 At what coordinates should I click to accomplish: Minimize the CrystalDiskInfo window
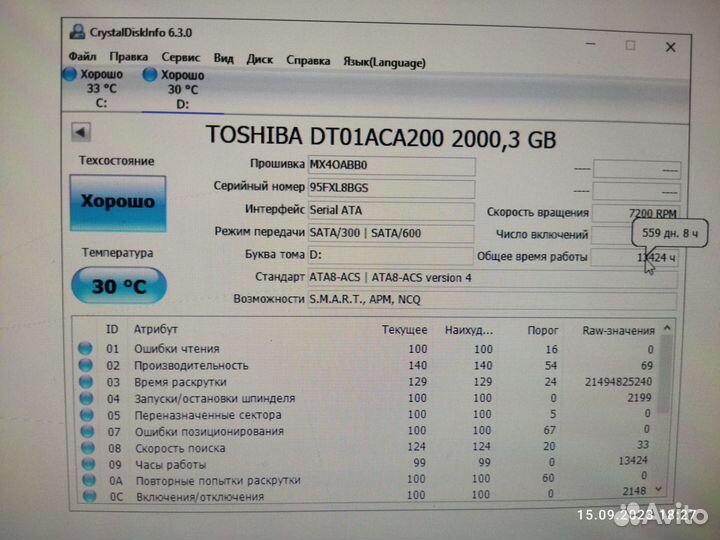click(x=591, y=44)
